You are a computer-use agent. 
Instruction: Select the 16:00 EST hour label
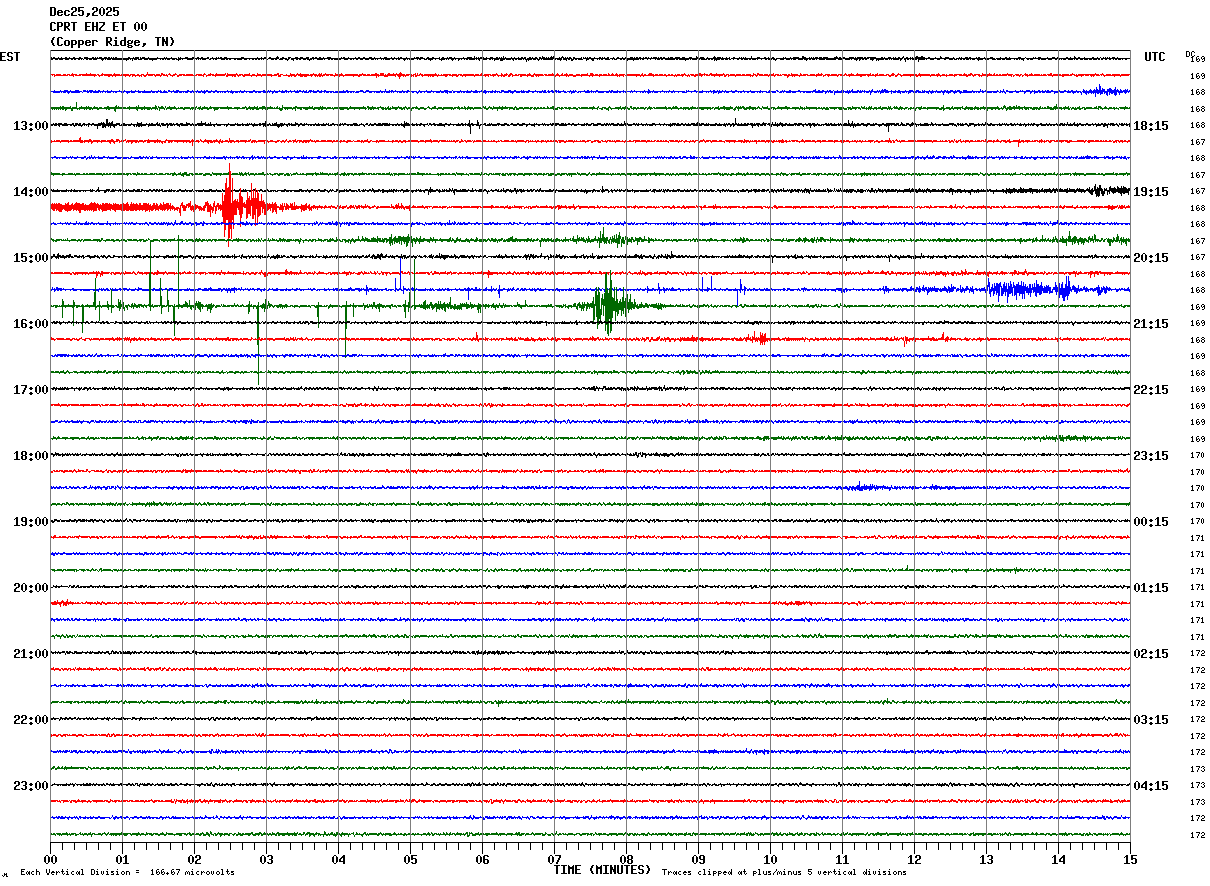30,324
